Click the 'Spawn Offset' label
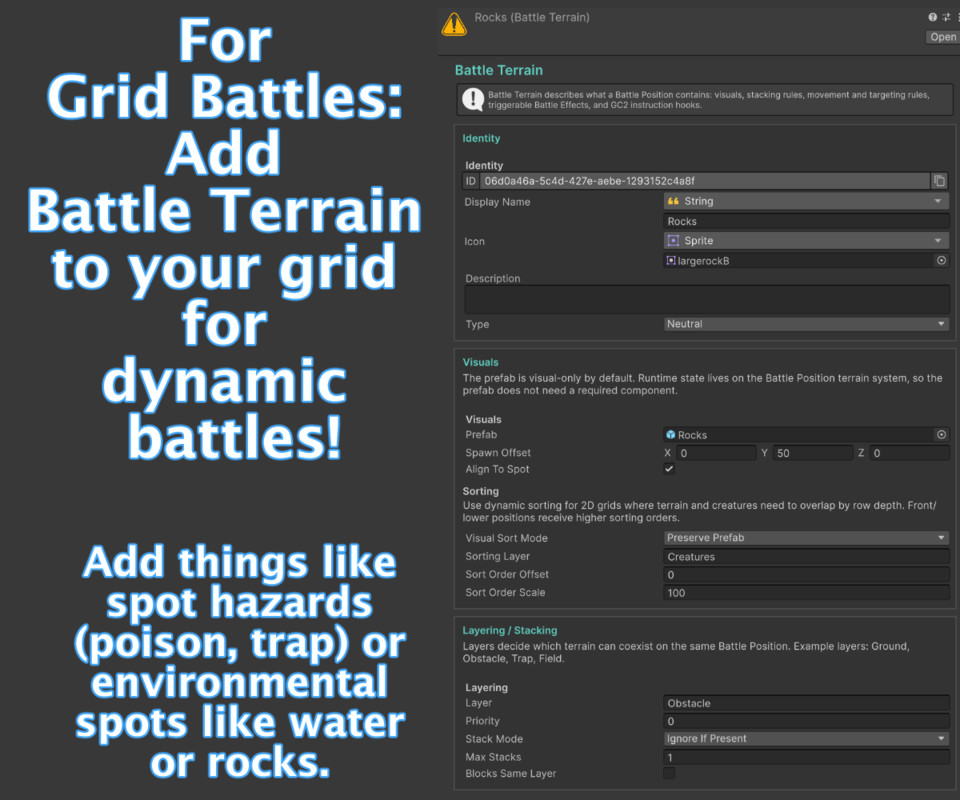960x800 pixels. (x=498, y=452)
